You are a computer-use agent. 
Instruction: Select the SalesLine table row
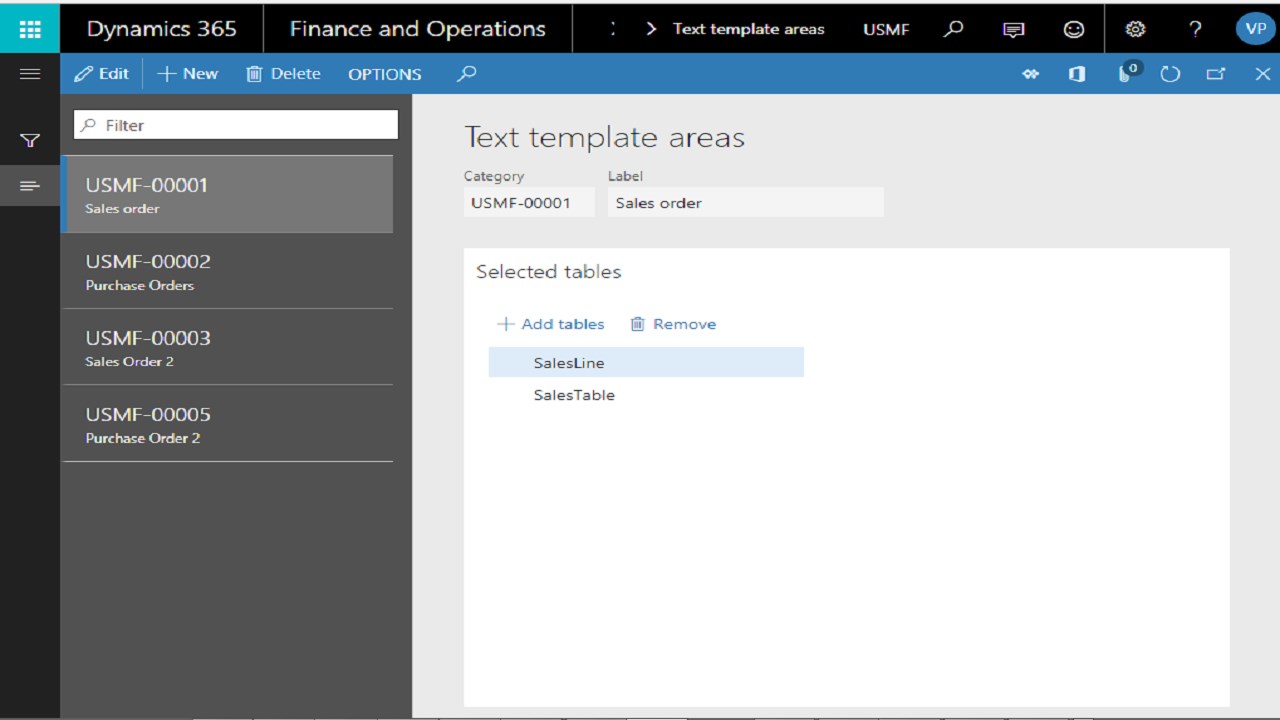click(646, 363)
